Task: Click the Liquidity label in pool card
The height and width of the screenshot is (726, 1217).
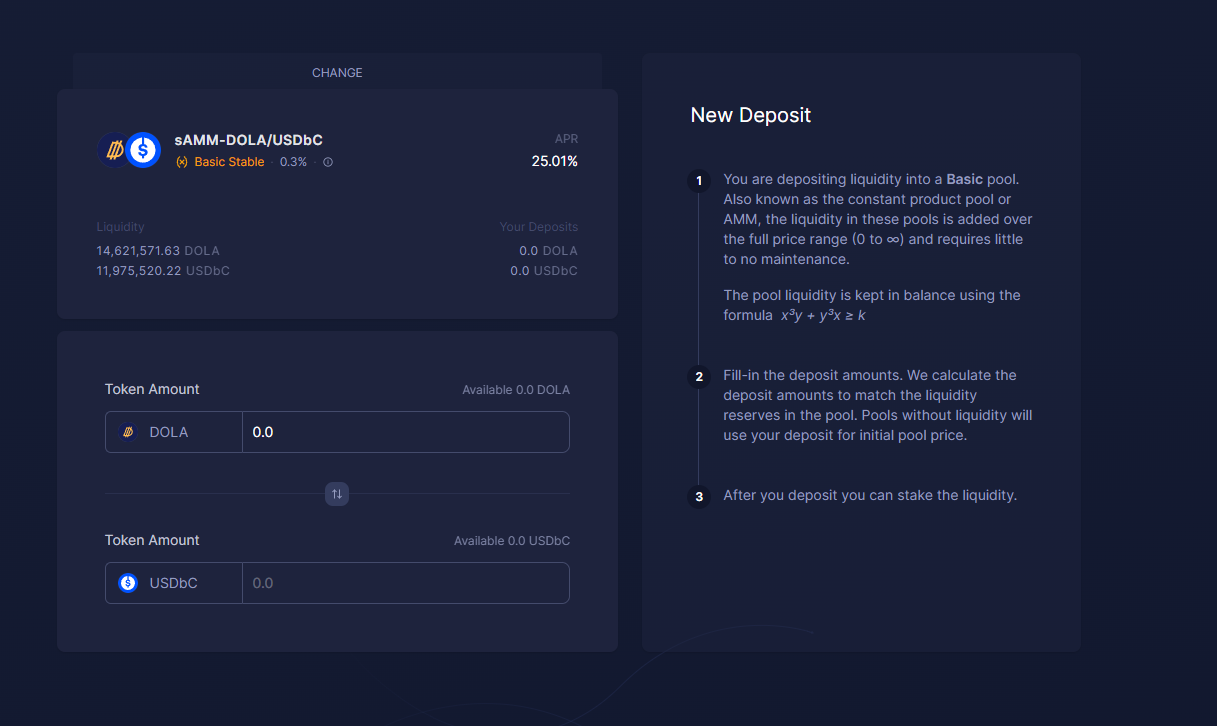Action: (120, 227)
